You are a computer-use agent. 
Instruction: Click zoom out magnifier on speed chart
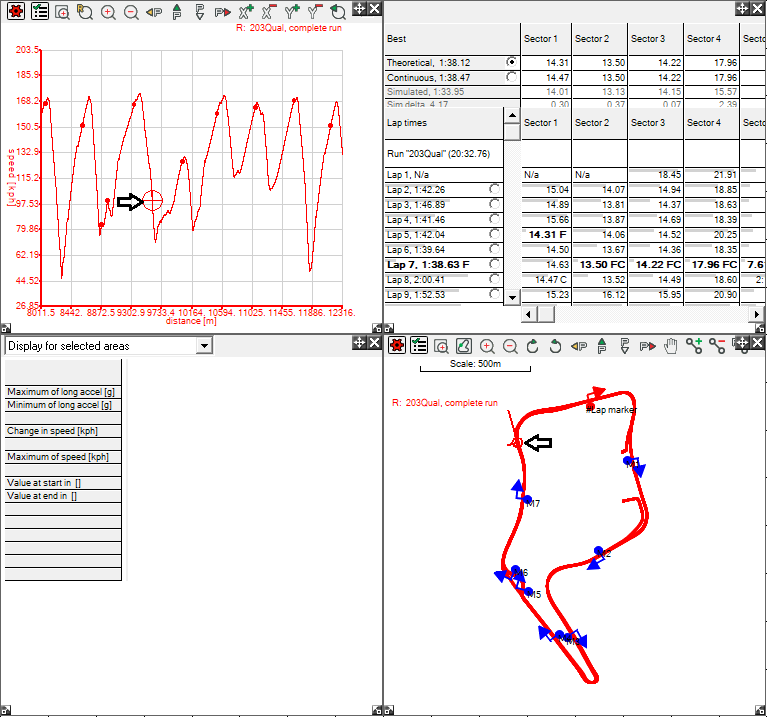(x=131, y=12)
